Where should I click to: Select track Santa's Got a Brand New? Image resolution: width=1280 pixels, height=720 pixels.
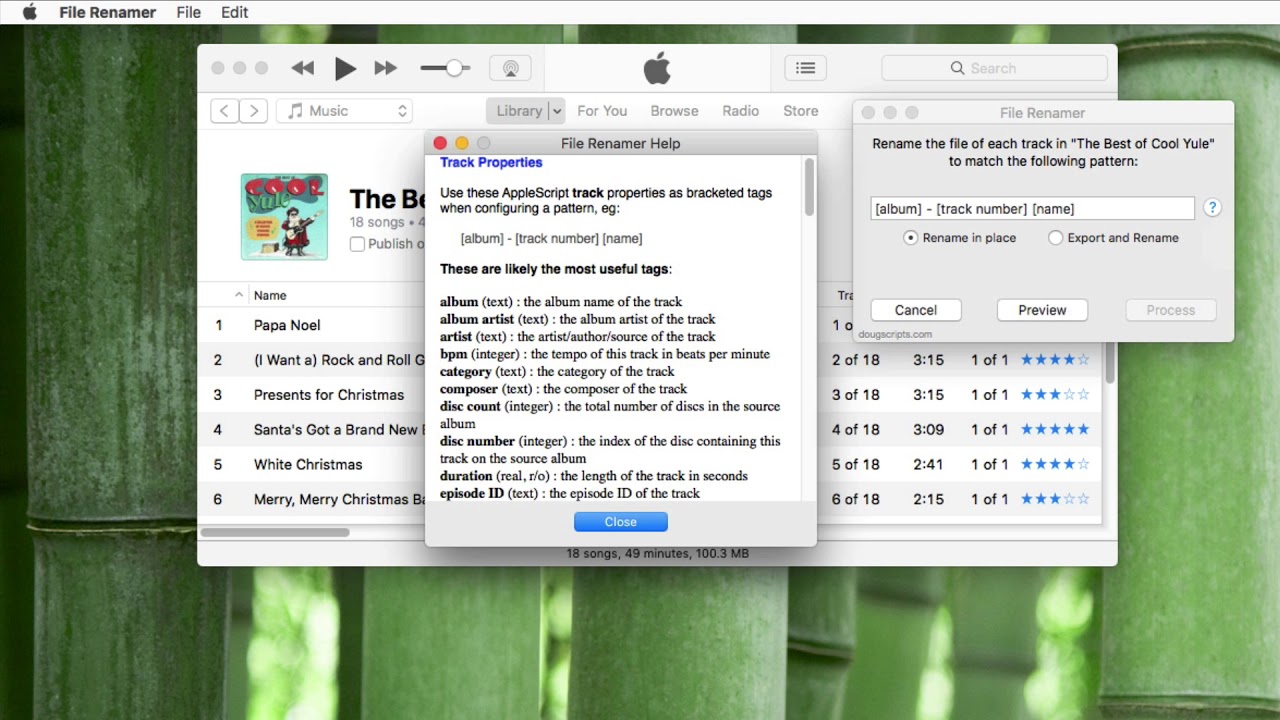coord(339,430)
